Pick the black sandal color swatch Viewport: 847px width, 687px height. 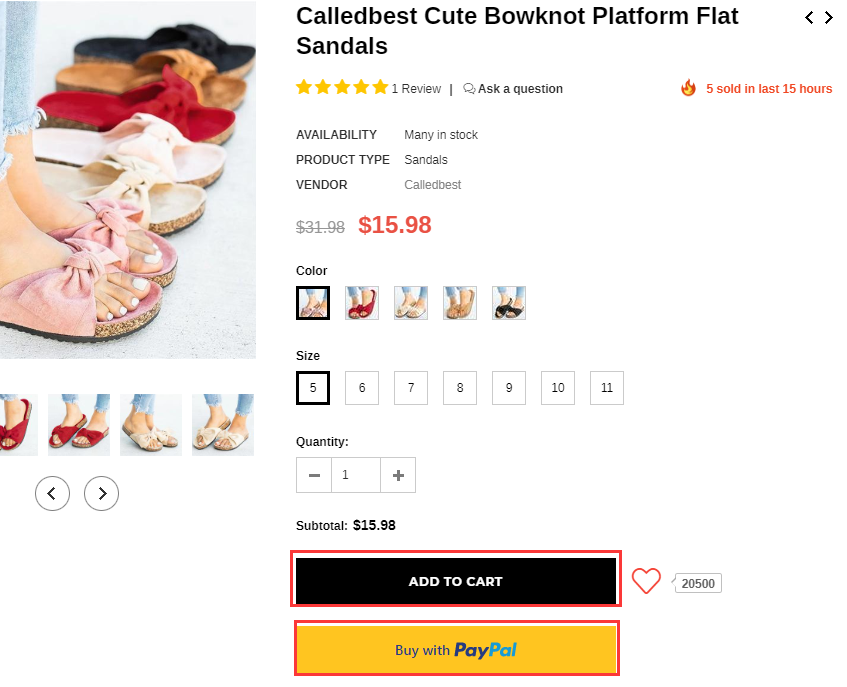click(509, 303)
